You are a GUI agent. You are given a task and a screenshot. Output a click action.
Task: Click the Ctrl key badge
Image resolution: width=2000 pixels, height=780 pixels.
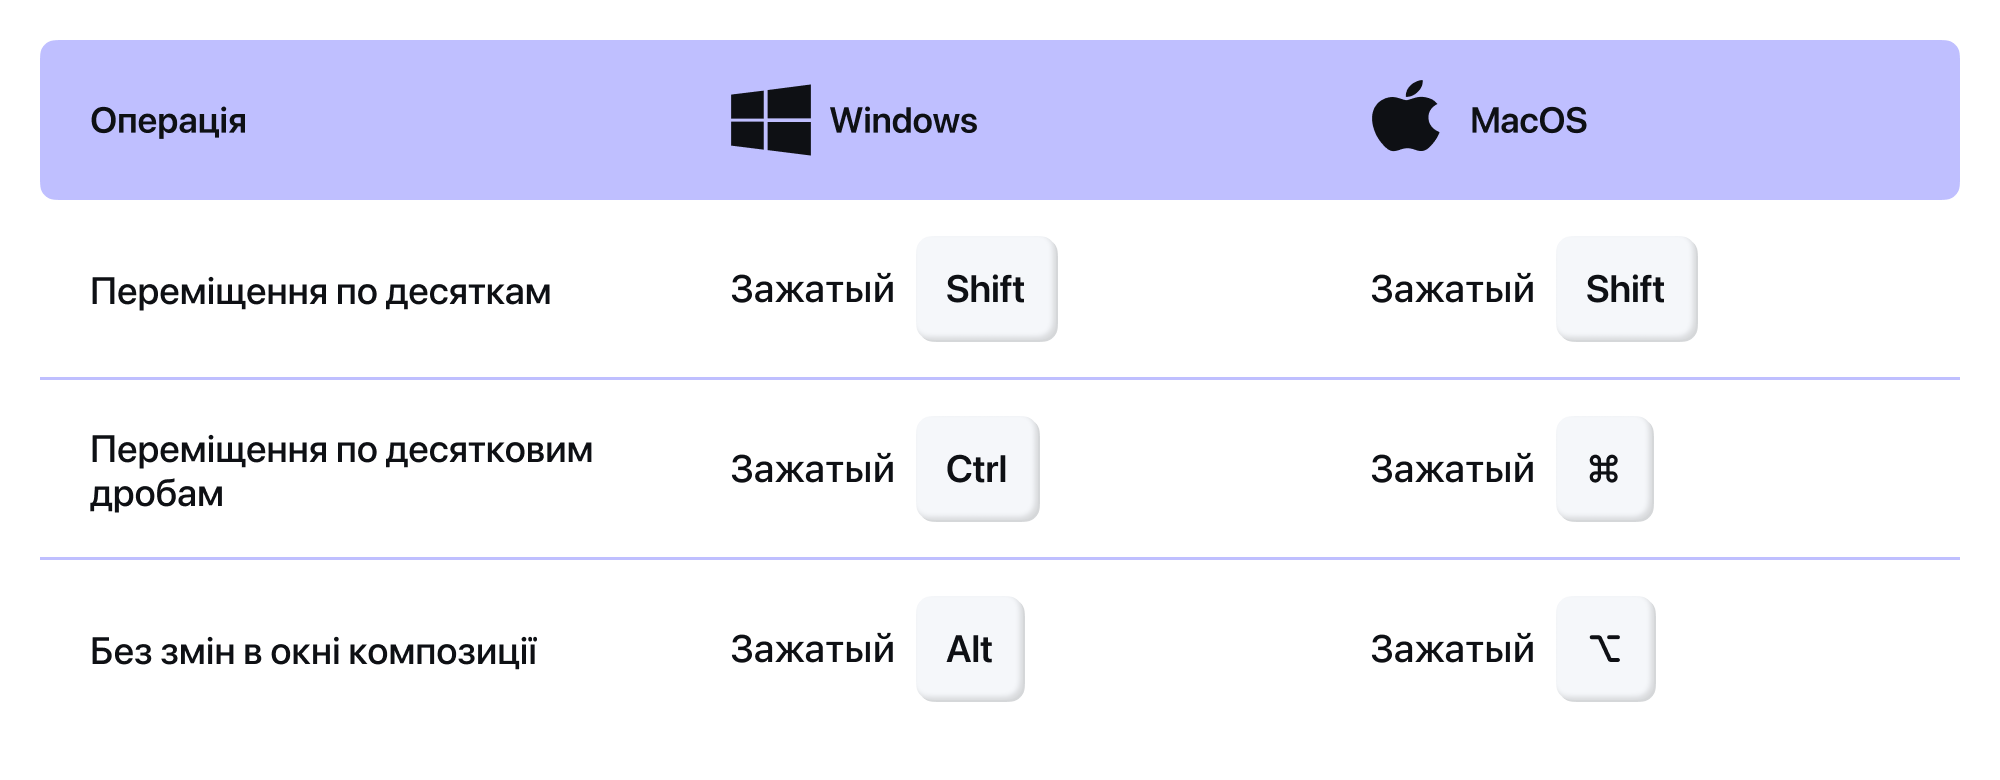click(x=977, y=469)
